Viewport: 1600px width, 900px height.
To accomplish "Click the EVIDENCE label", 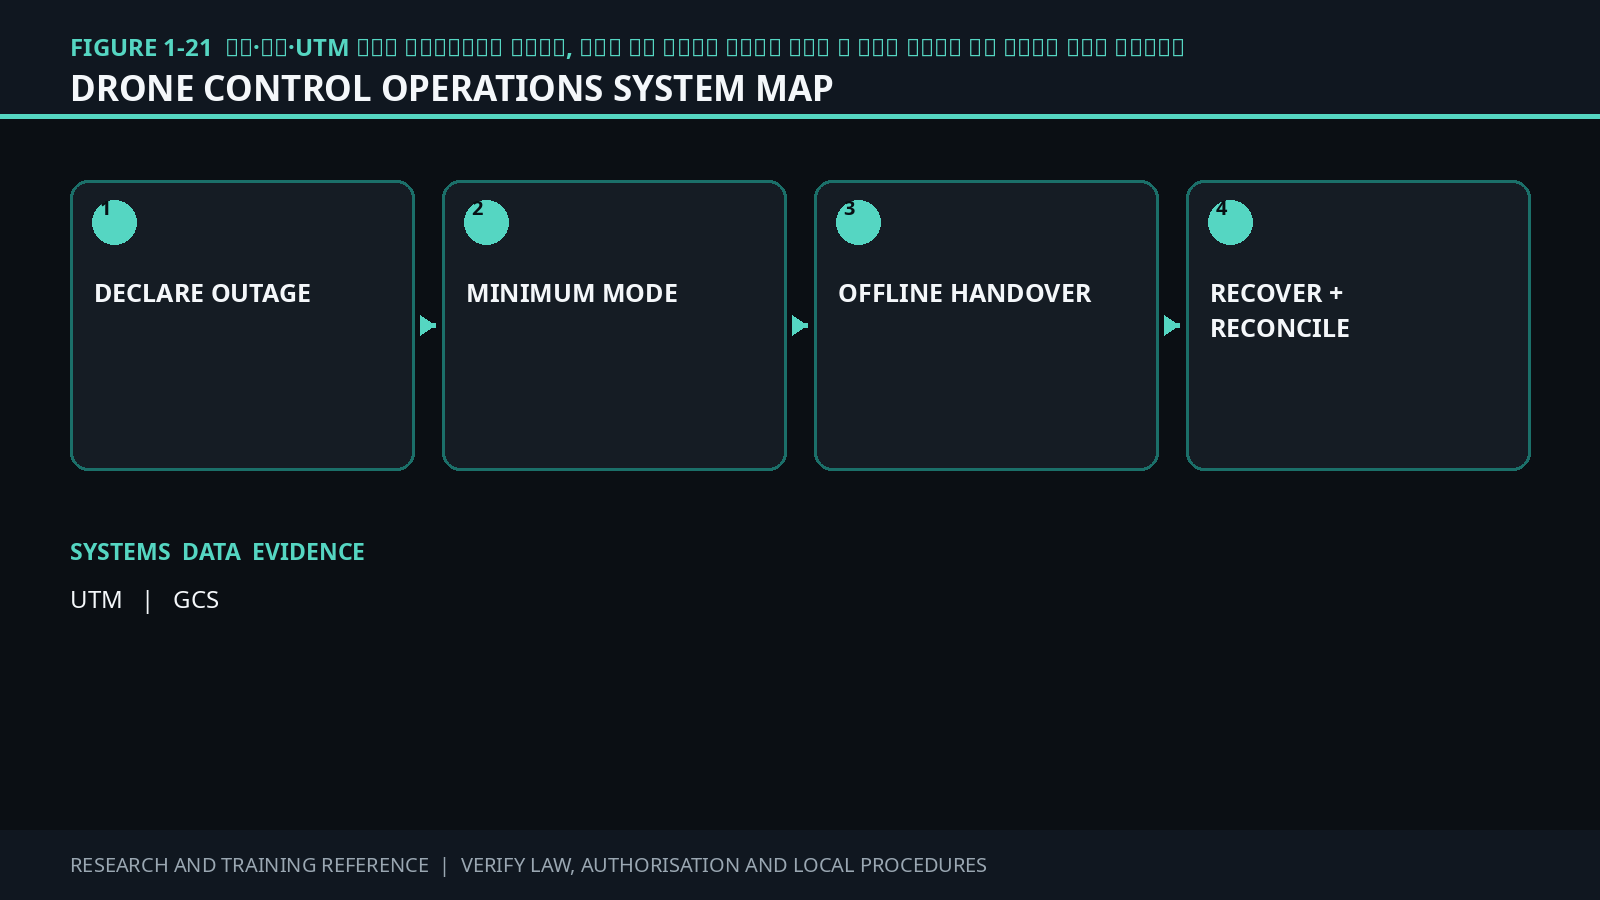I will (x=308, y=552).
